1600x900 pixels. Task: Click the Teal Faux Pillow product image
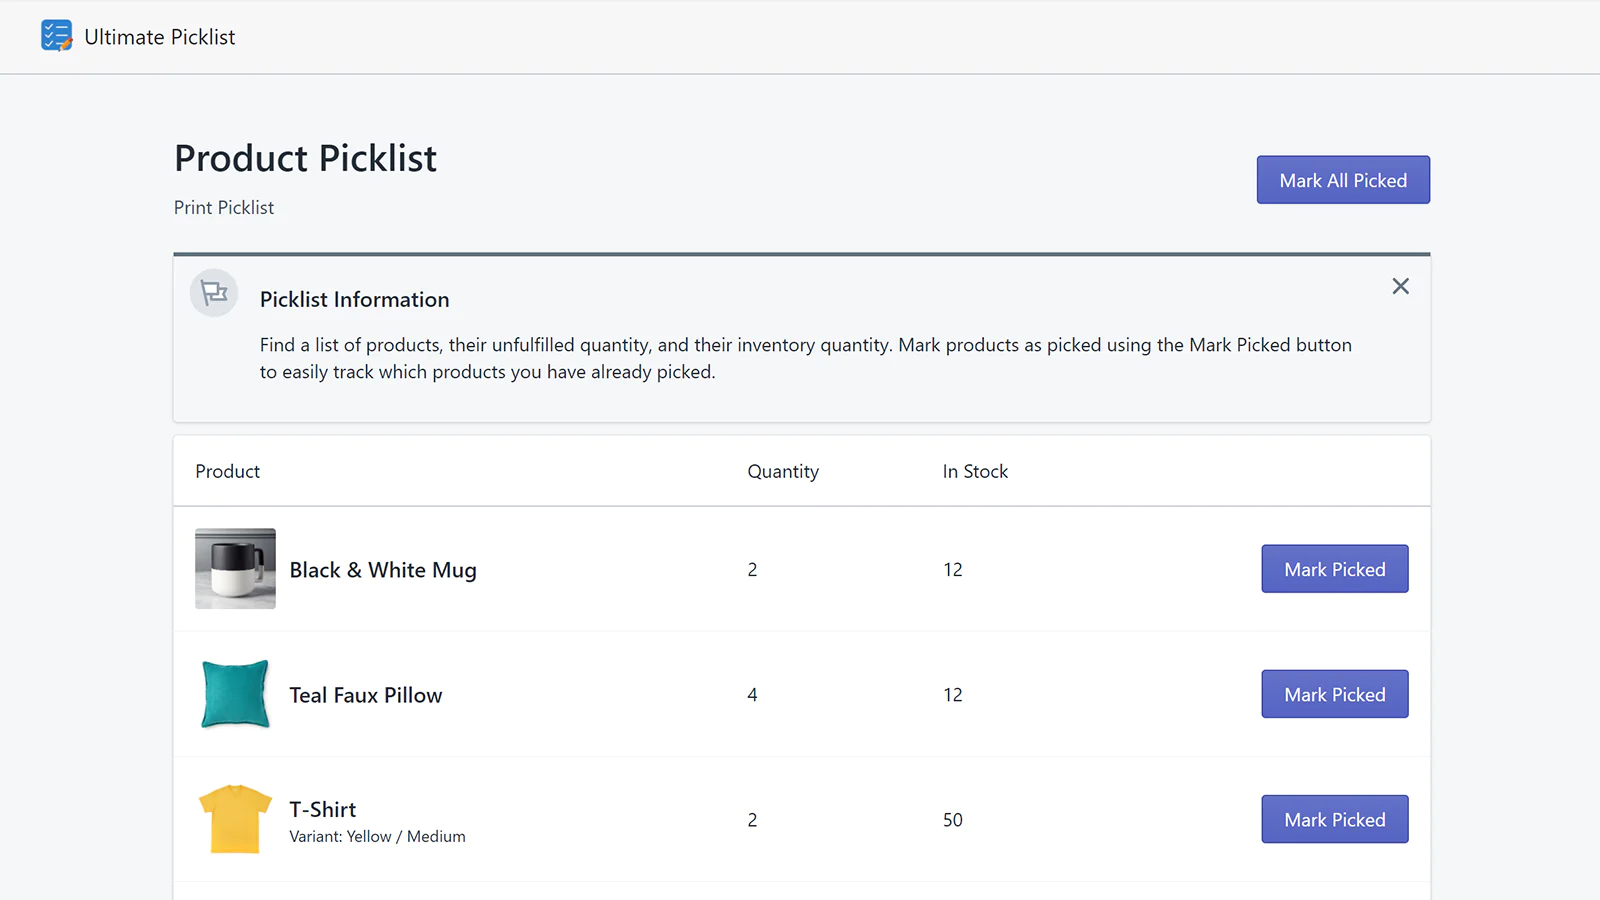click(234, 694)
